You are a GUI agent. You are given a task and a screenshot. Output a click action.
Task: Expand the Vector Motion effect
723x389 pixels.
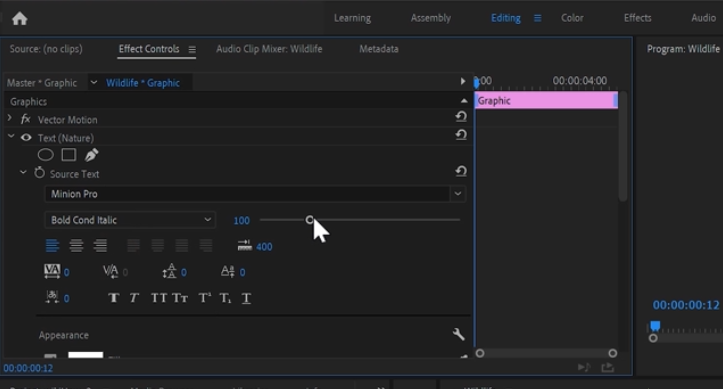click(x=9, y=118)
